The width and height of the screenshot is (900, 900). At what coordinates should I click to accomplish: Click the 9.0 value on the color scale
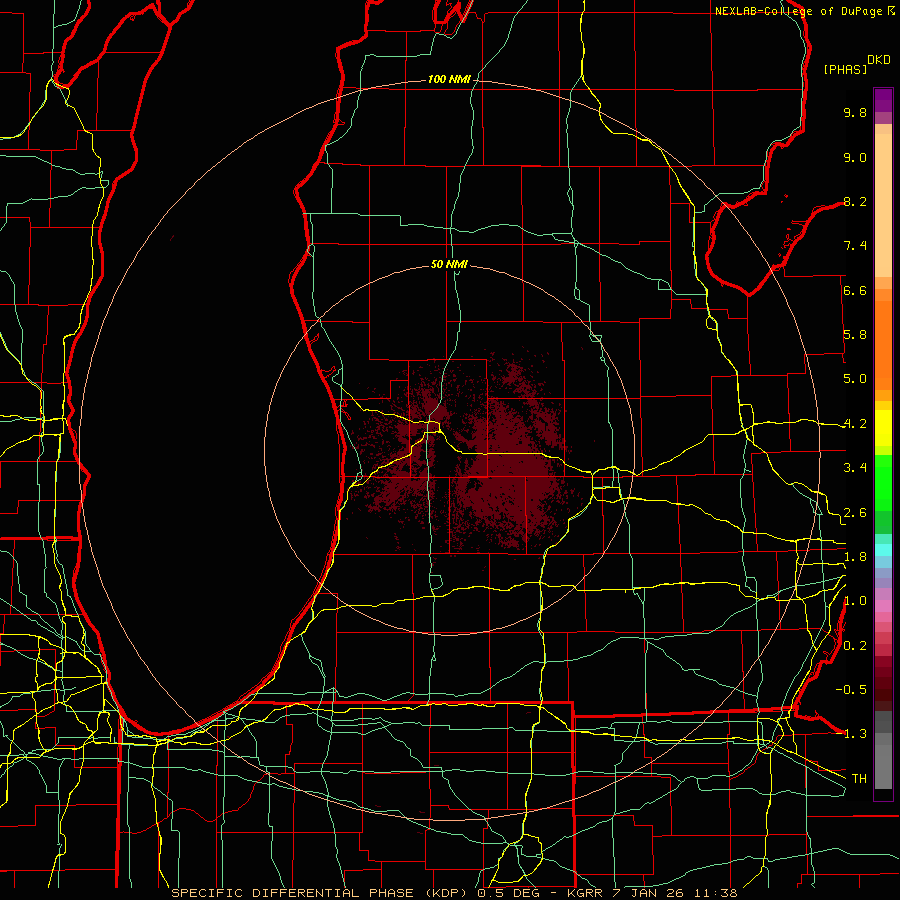(x=855, y=157)
